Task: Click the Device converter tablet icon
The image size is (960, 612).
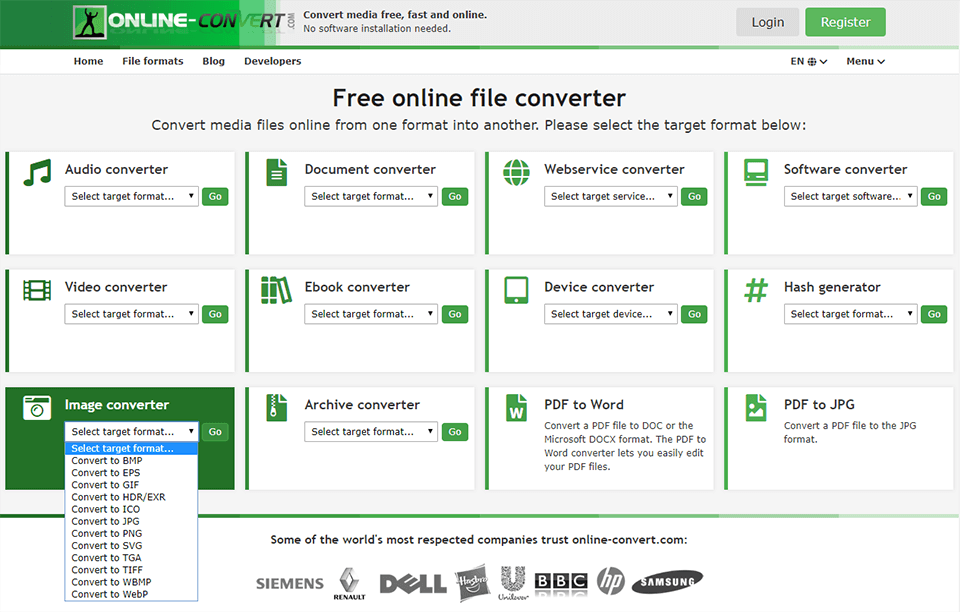Action: [x=516, y=289]
